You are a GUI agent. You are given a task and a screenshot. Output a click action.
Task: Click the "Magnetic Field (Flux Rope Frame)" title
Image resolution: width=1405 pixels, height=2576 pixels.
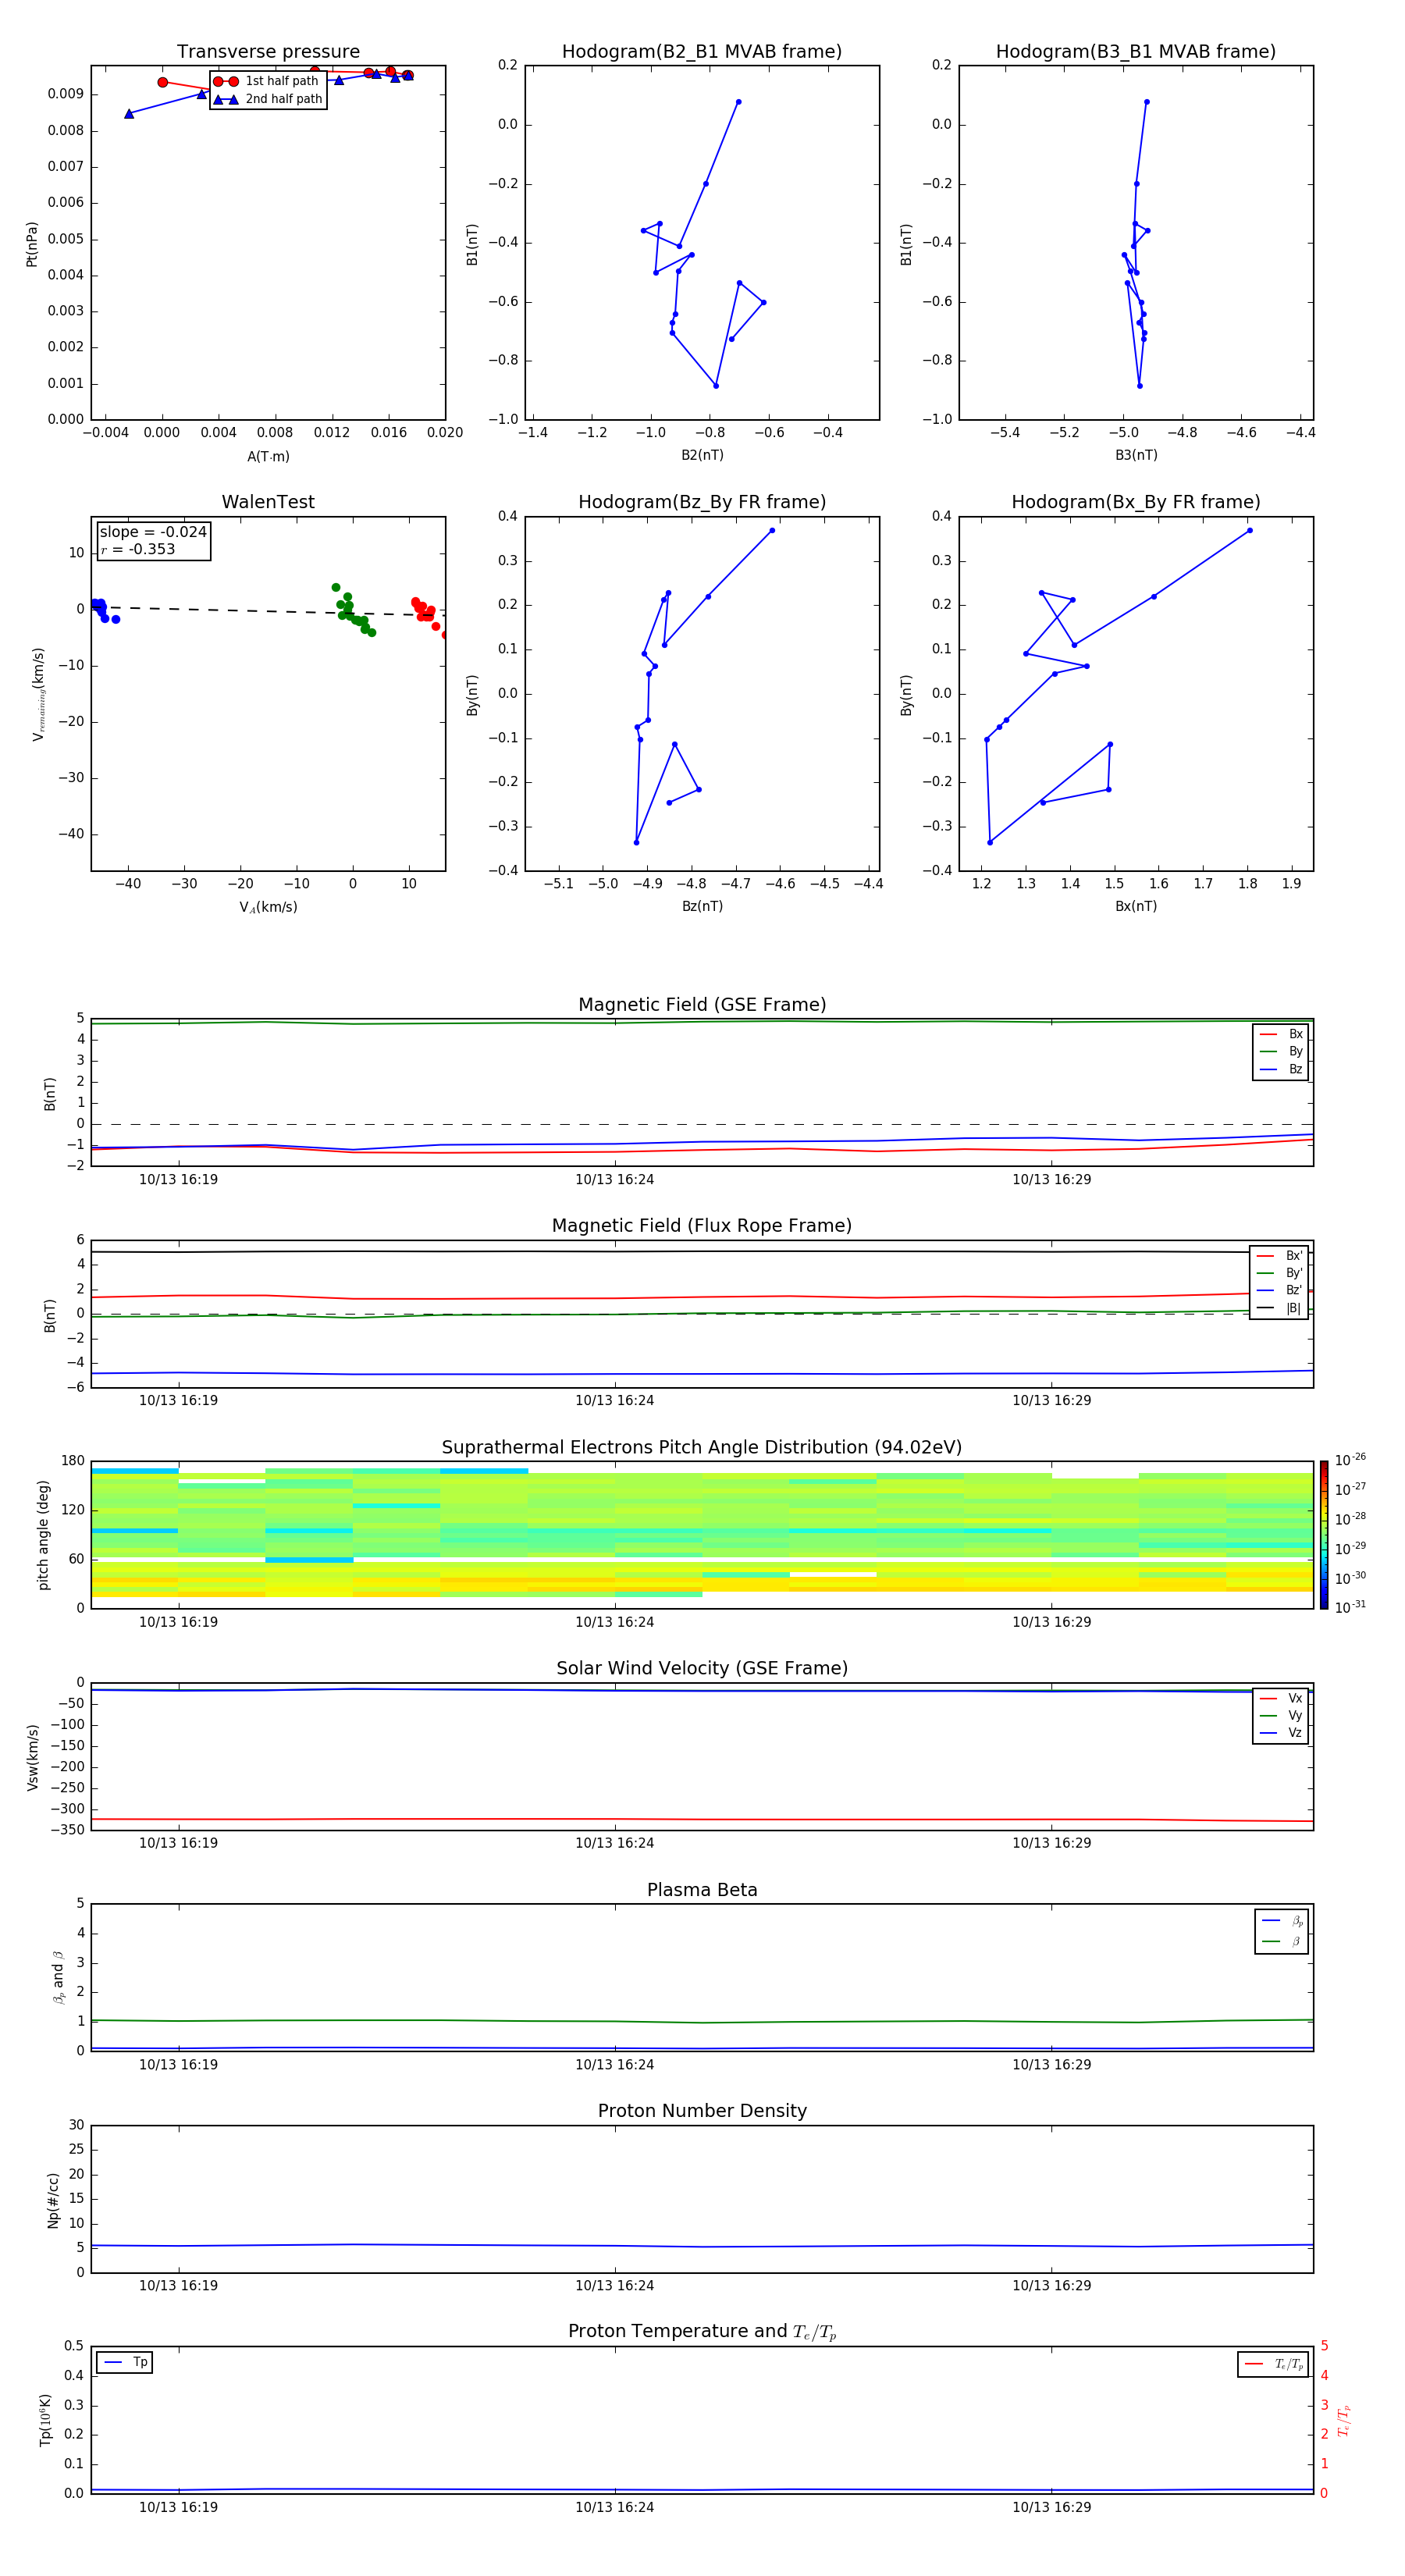[x=702, y=1226]
